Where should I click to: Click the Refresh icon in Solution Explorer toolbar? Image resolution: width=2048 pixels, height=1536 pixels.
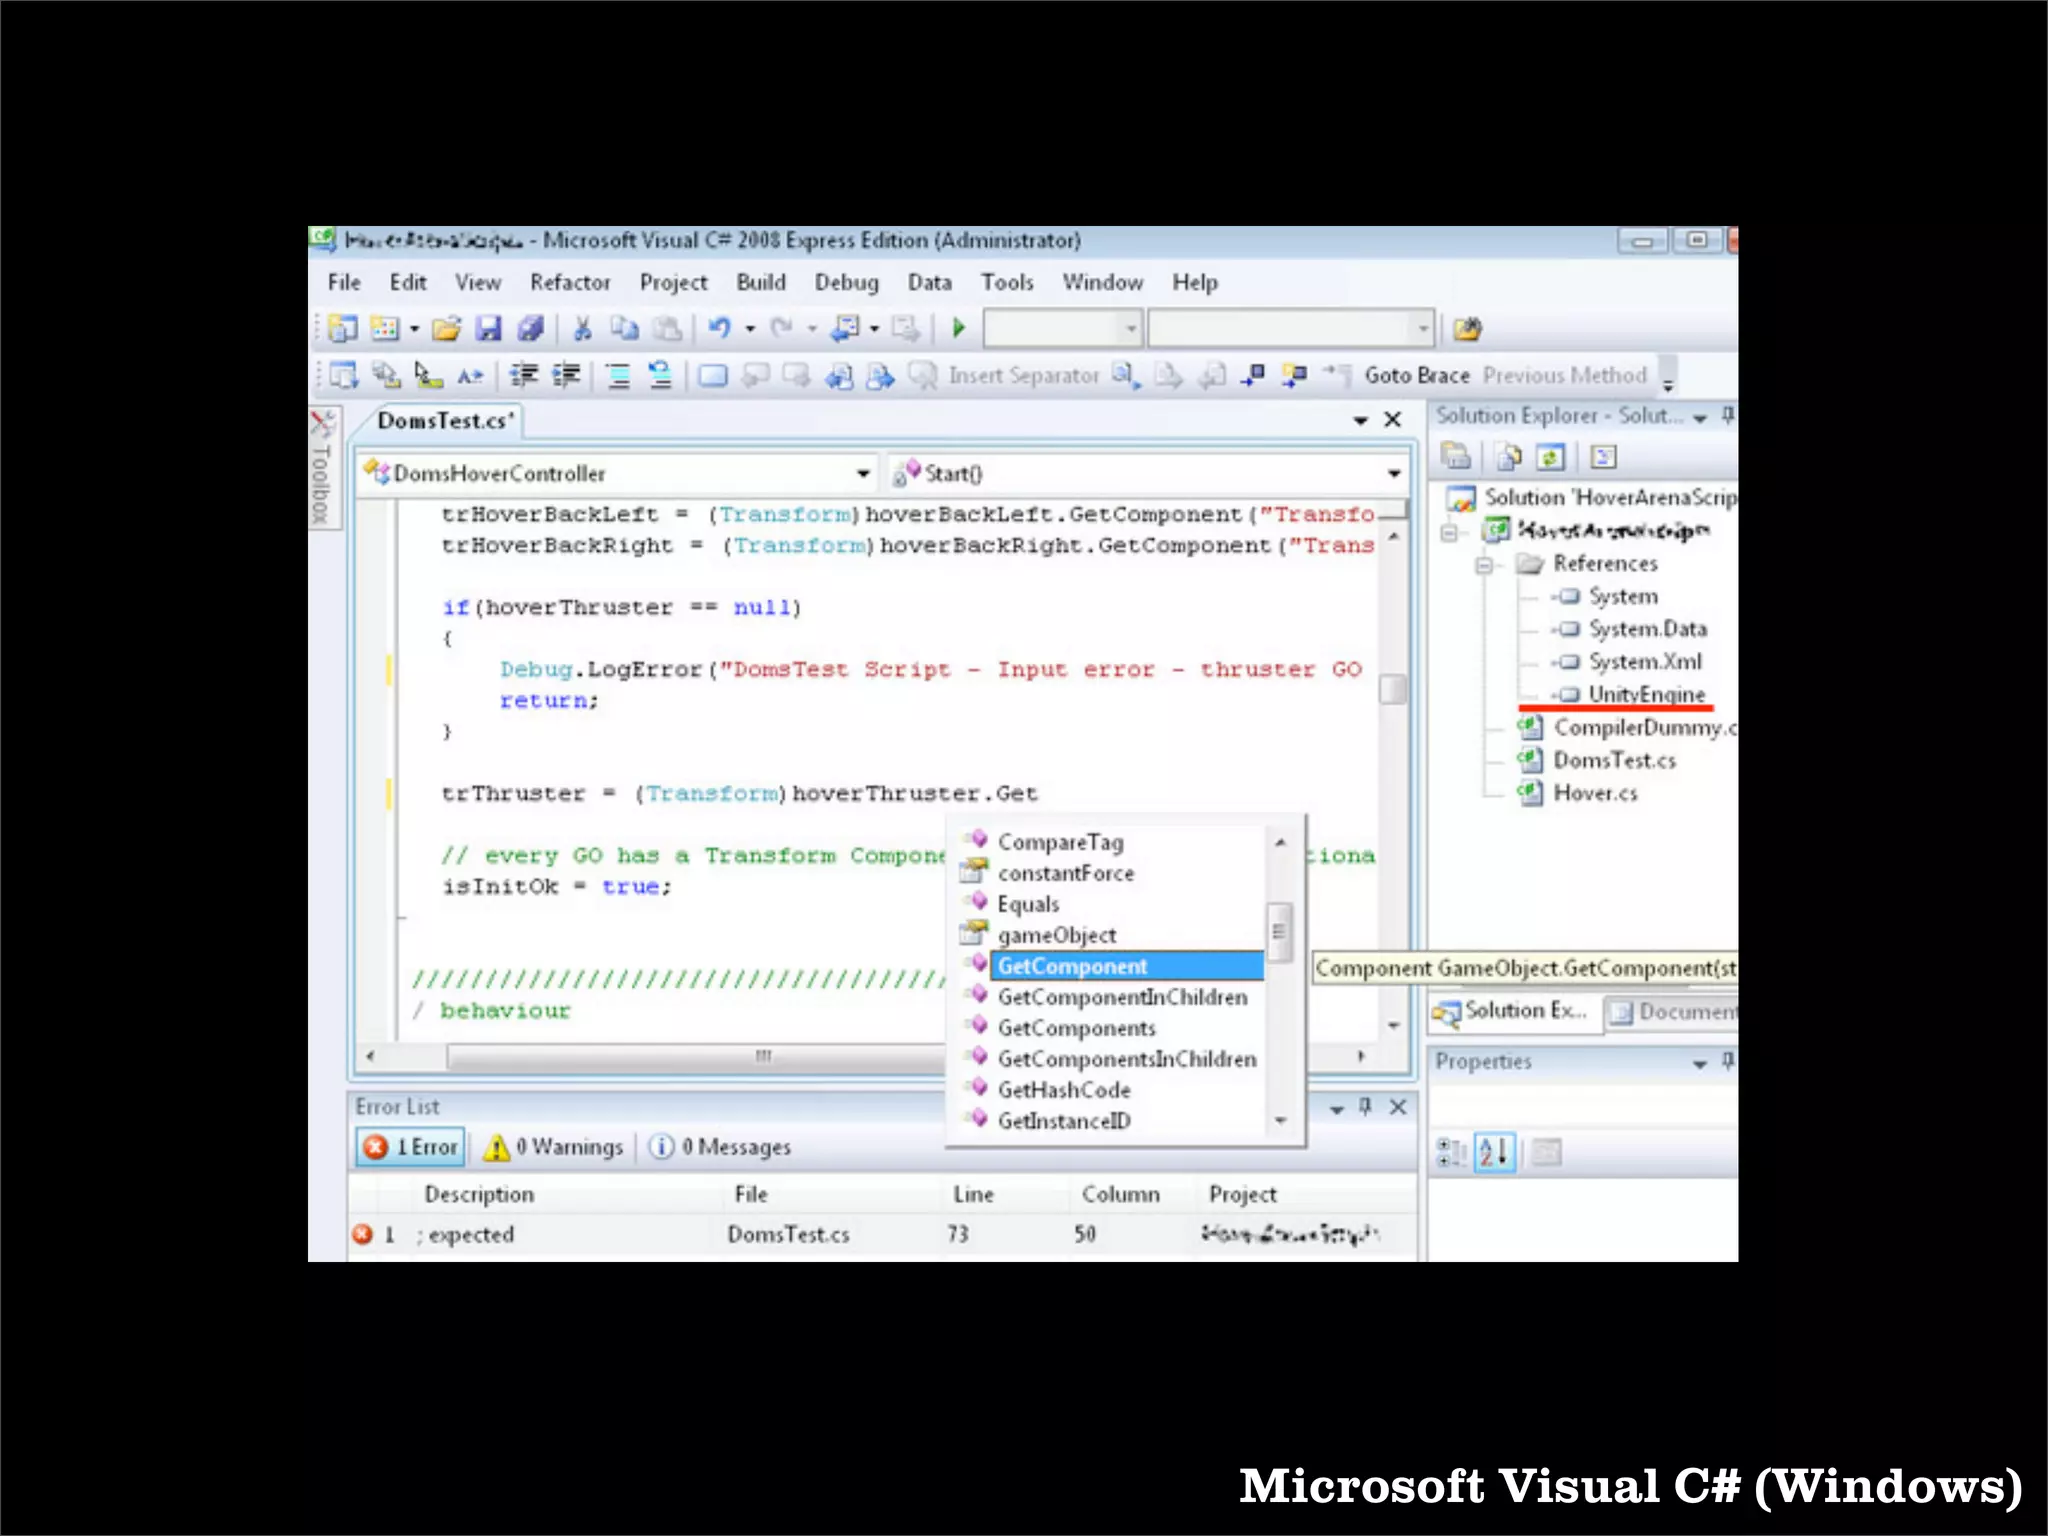(x=1550, y=457)
